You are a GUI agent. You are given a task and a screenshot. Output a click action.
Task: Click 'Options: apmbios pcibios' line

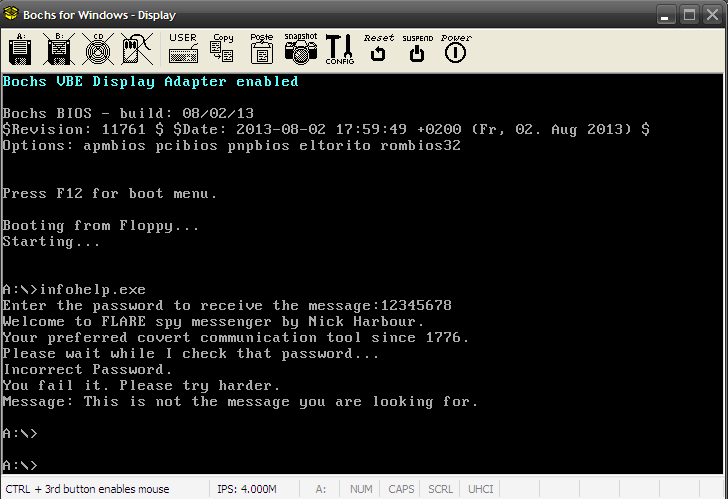coord(231,146)
